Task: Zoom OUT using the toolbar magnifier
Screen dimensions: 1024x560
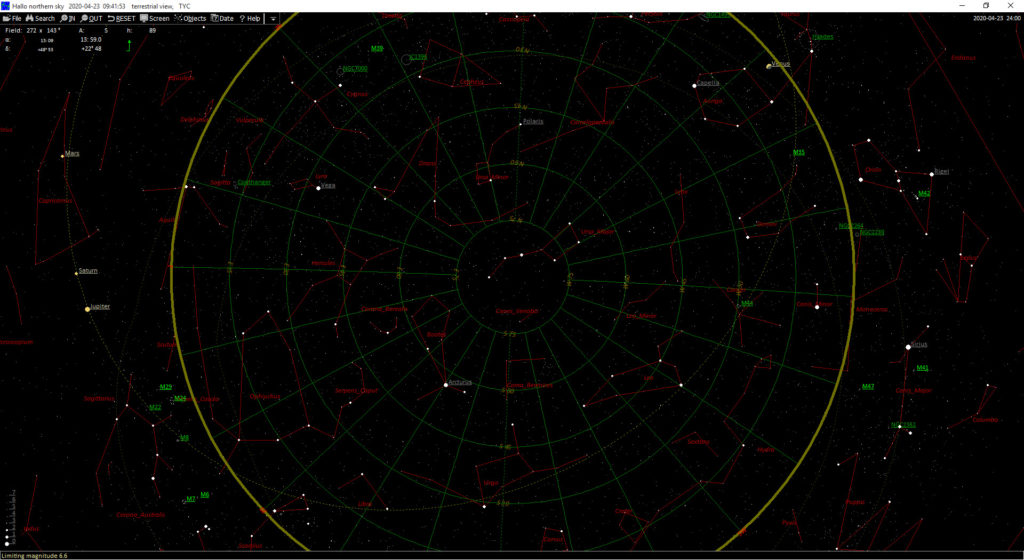Action: coord(92,18)
